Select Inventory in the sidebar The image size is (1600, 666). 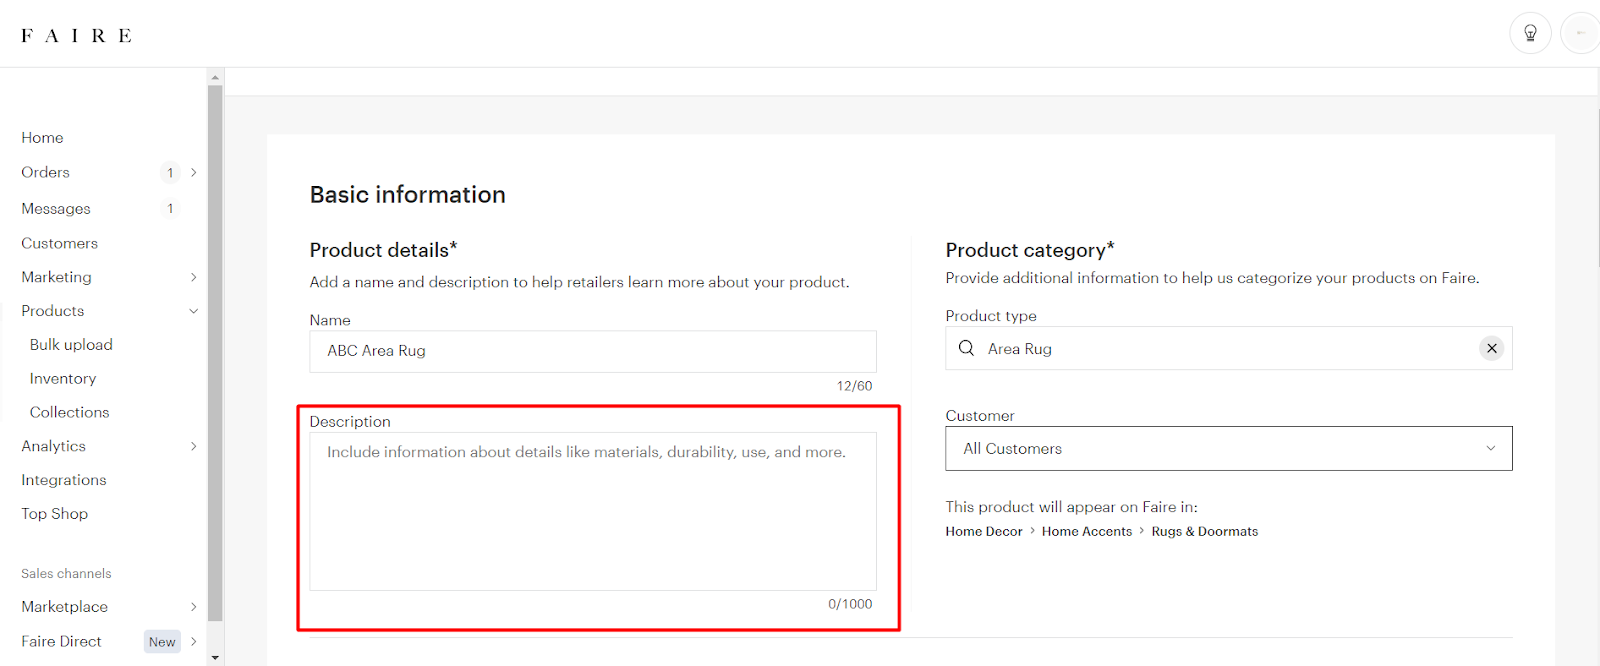(63, 379)
